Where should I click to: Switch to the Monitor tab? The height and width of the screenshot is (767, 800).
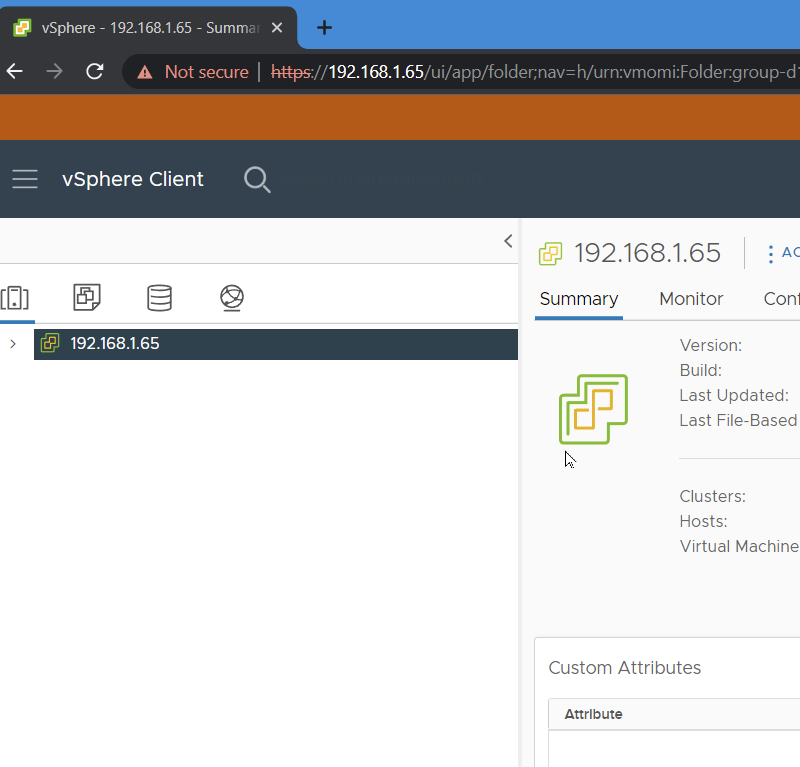691,299
